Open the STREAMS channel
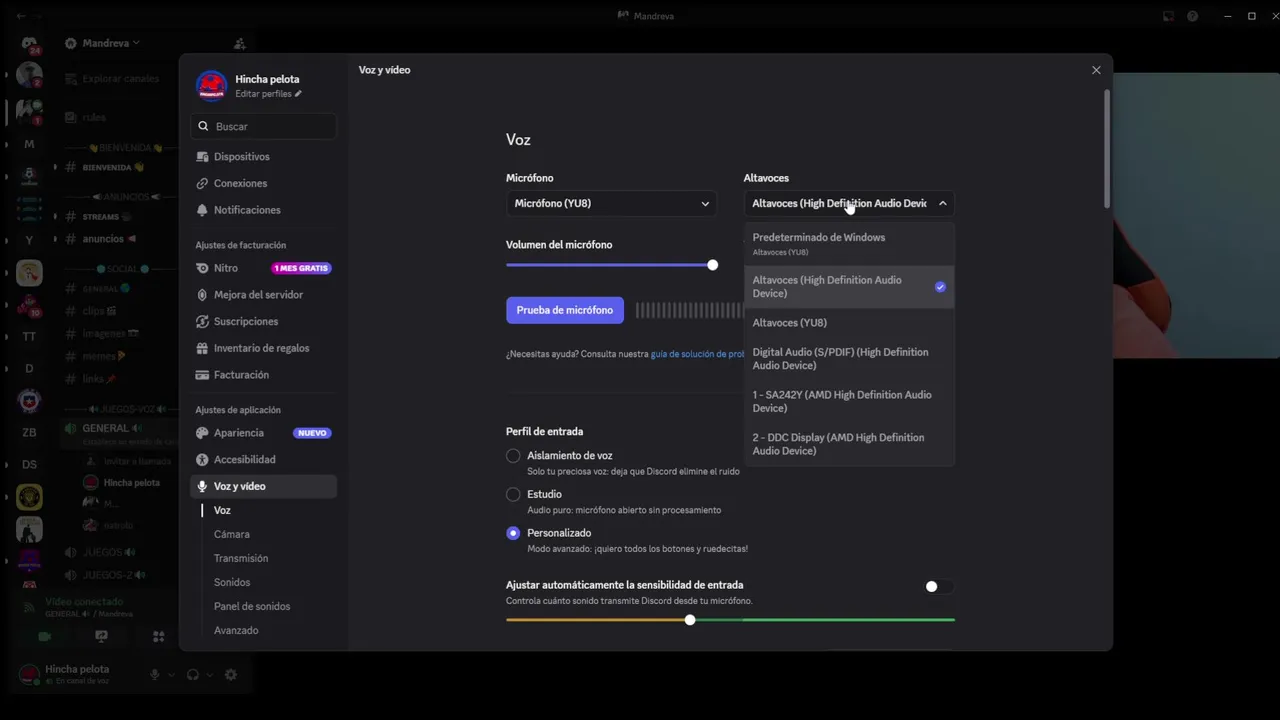The width and height of the screenshot is (1280, 720). (x=100, y=217)
